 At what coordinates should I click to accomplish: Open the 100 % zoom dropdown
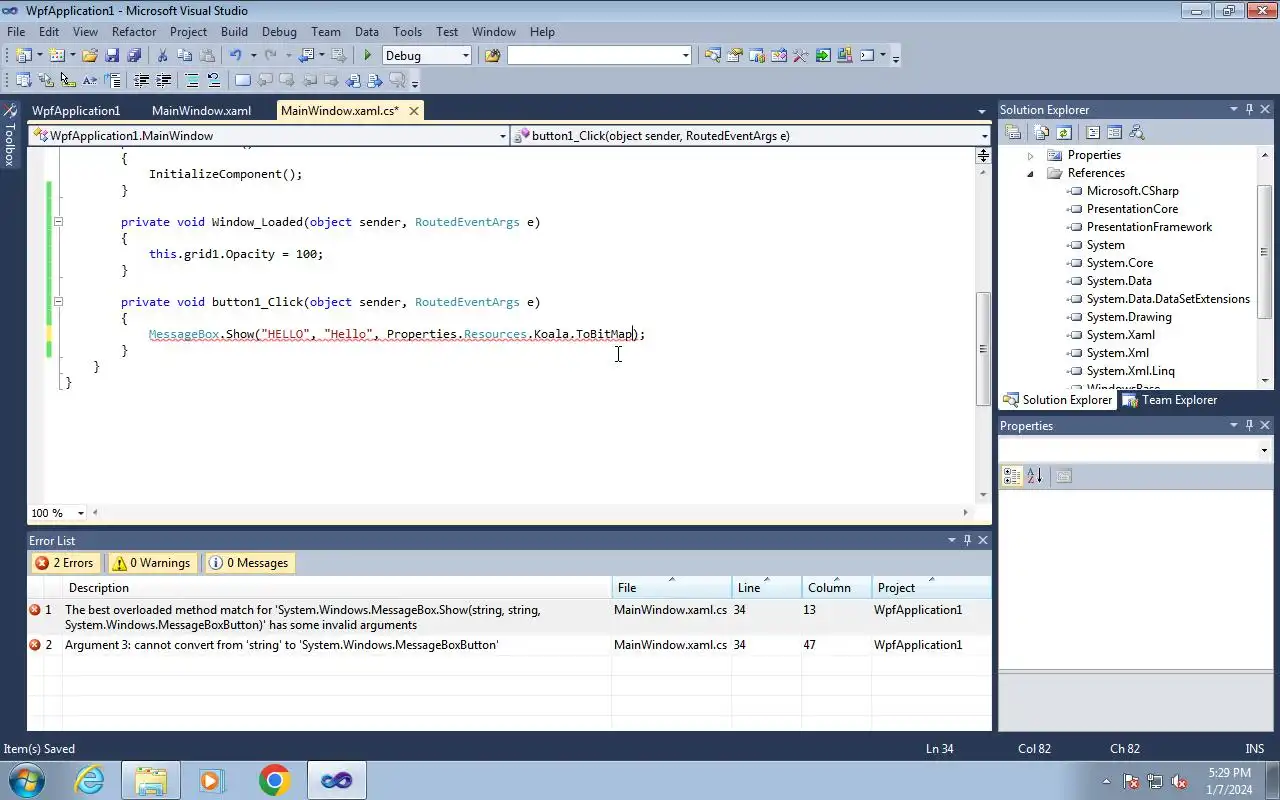click(80, 513)
